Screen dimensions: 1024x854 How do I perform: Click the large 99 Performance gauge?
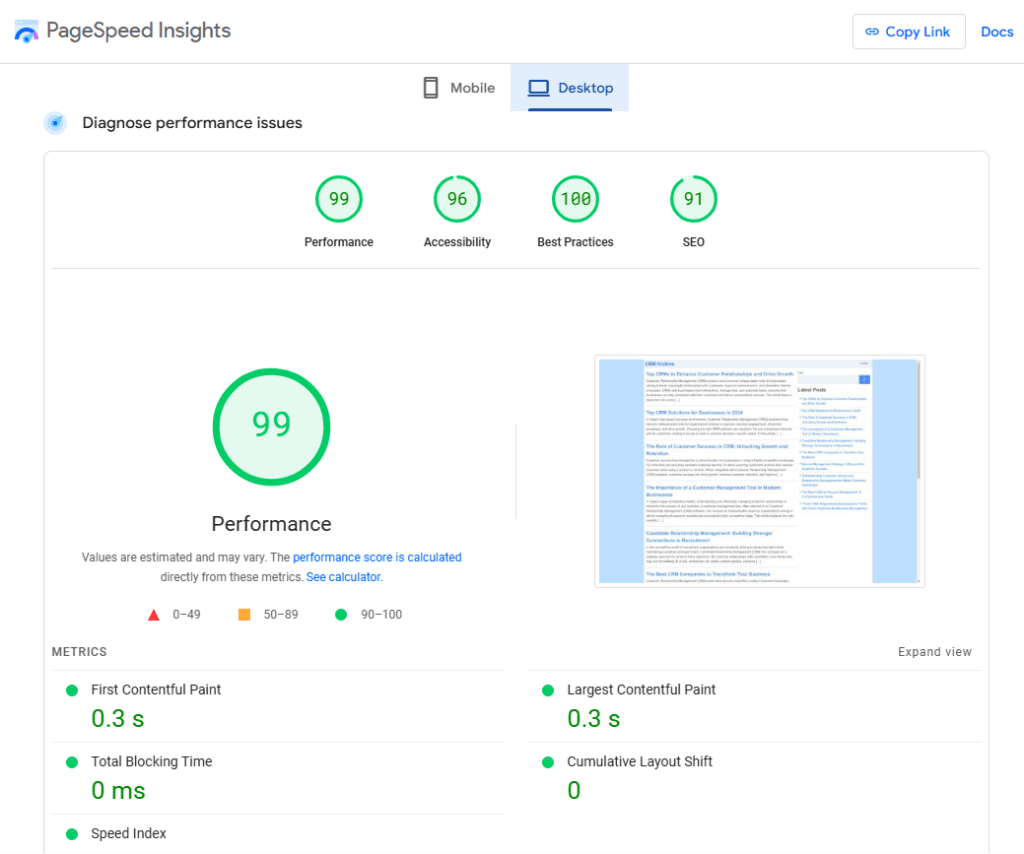pyautogui.click(x=272, y=427)
